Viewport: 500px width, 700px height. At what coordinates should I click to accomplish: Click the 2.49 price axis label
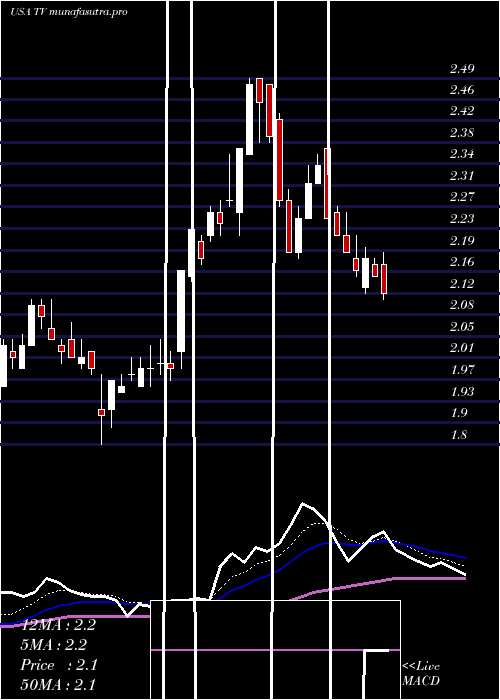(x=462, y=69)
